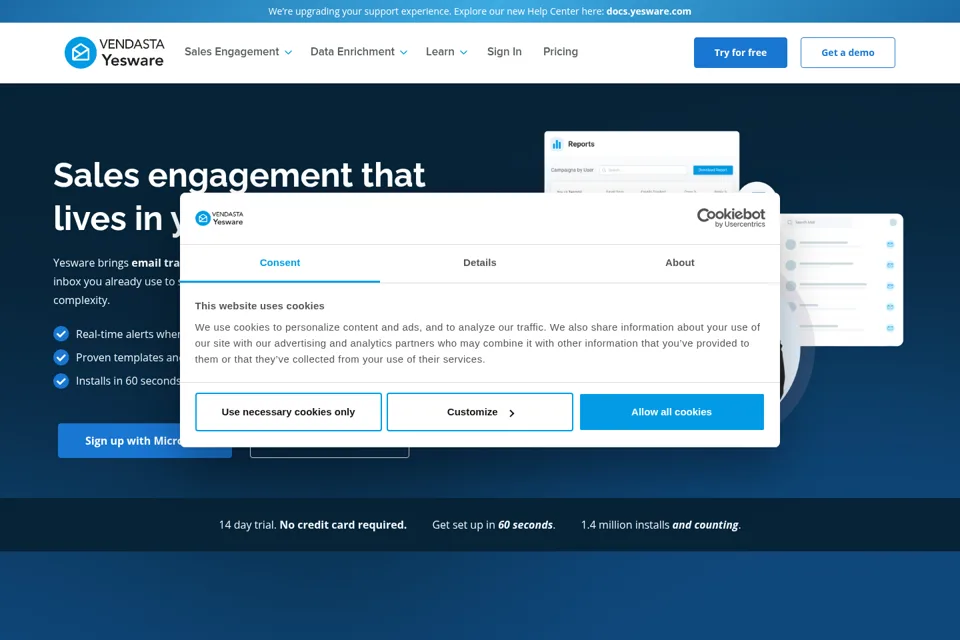
Task: Click the Reports bar chart icon
Action: pos(557,144)
